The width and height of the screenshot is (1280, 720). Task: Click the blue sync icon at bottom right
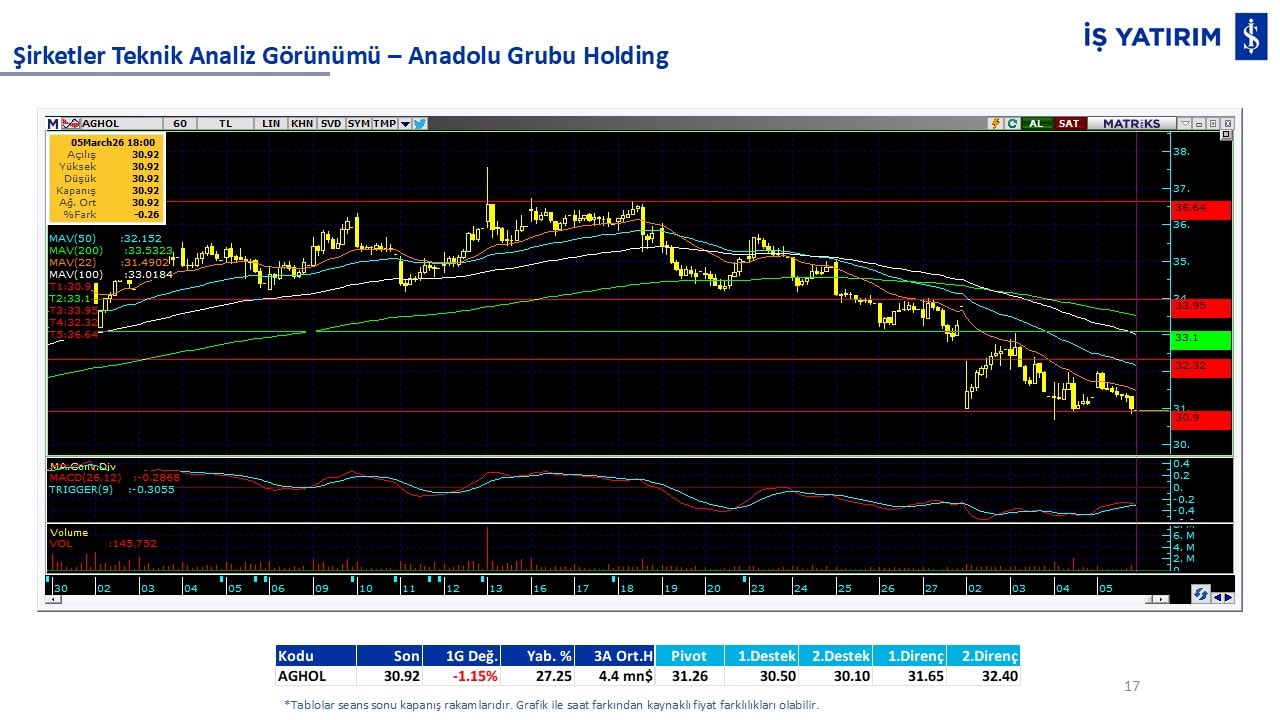click(x=1201, y=595)
